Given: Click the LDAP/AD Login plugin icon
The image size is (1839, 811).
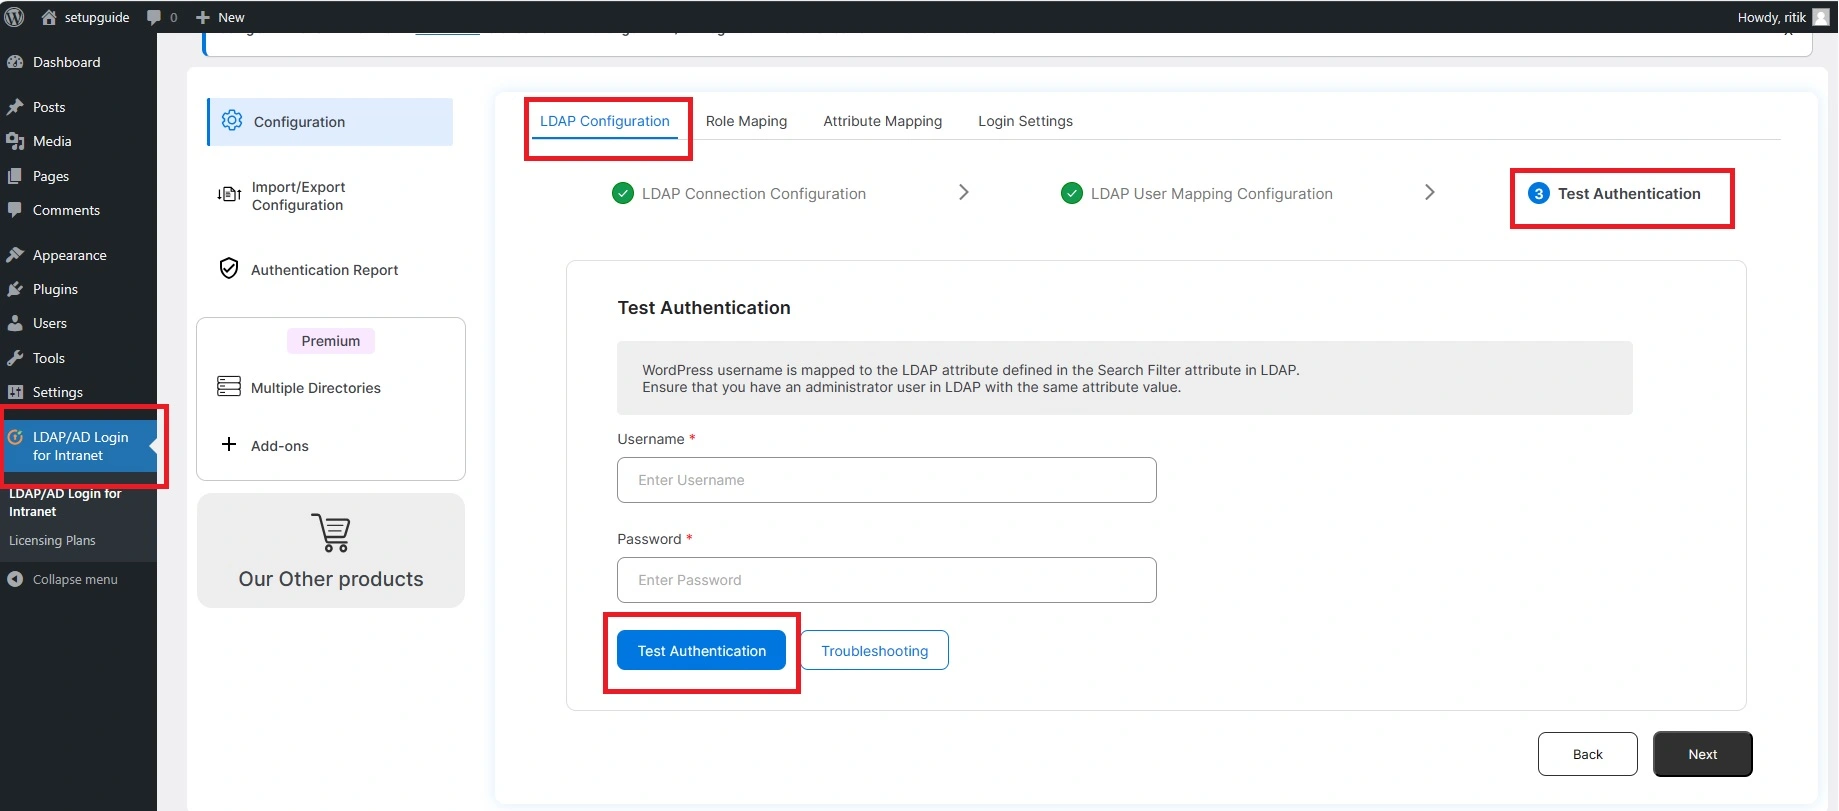Looking at the screenshot, I should [15, 437].
